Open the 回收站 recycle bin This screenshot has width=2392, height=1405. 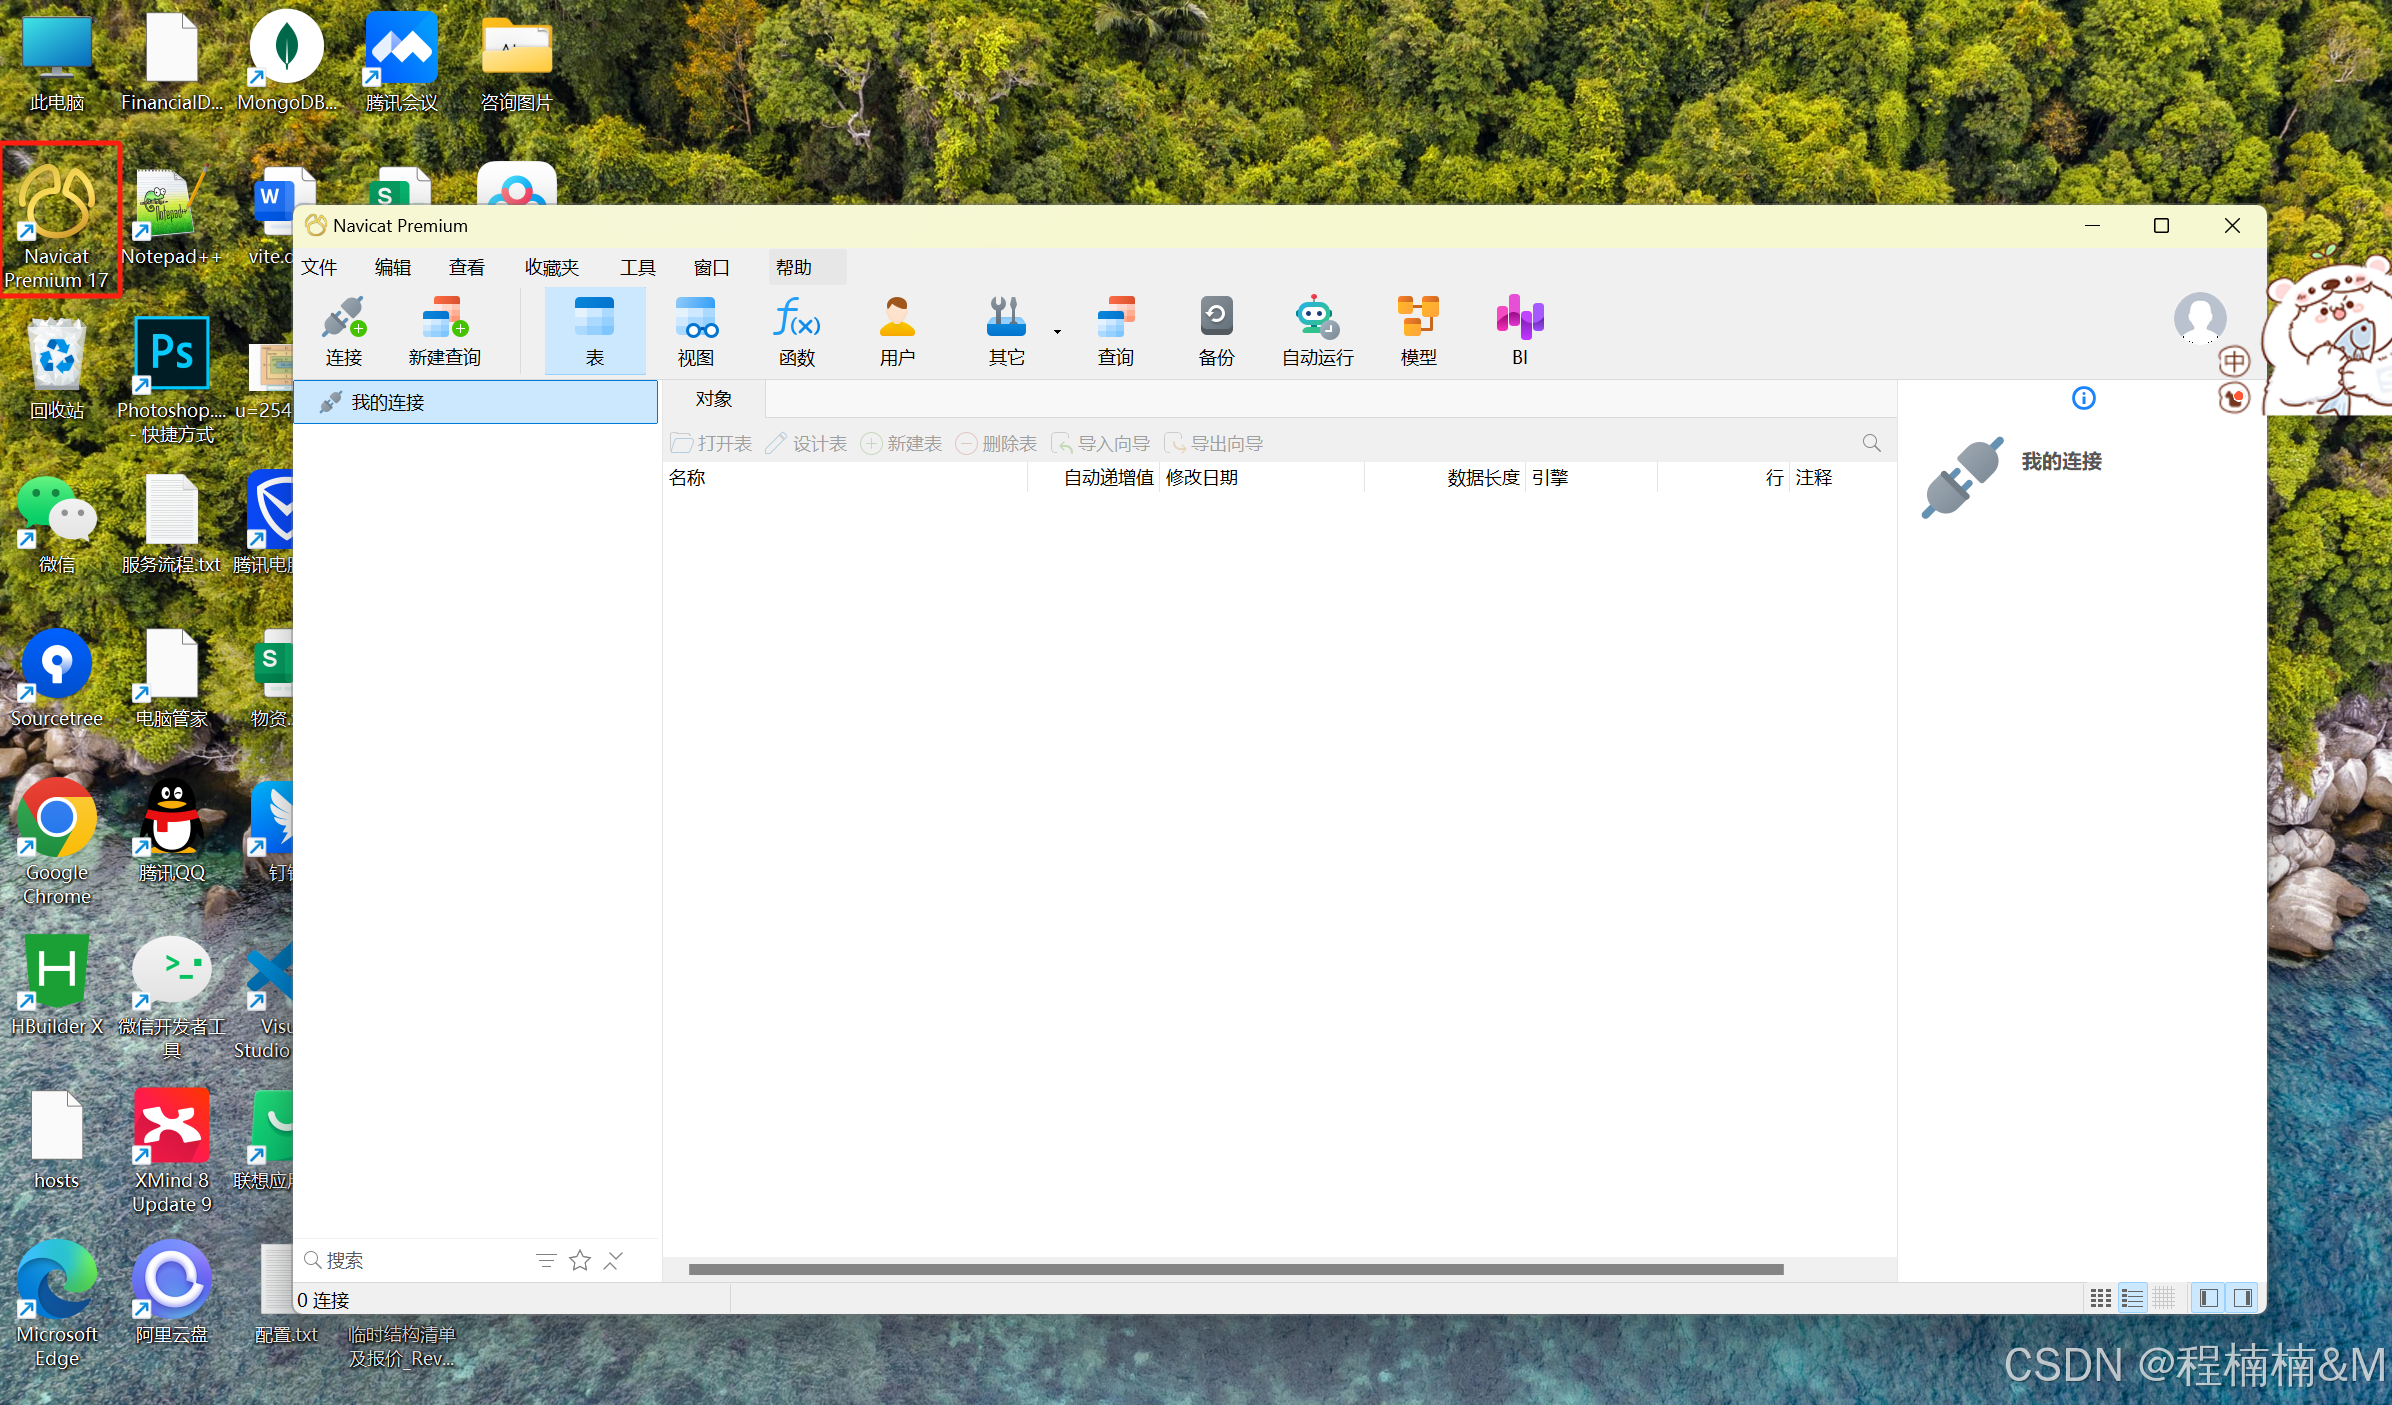[57, 368]
